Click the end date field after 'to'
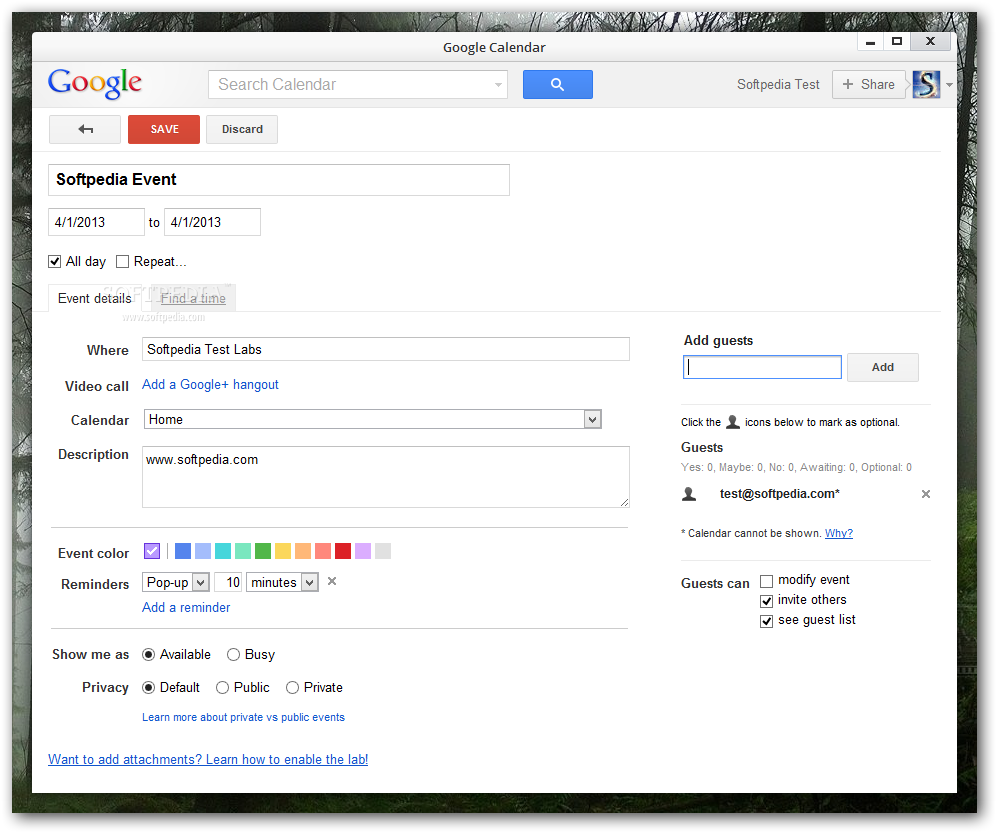Screen dimensions: 997x833 tap(212, 222)
